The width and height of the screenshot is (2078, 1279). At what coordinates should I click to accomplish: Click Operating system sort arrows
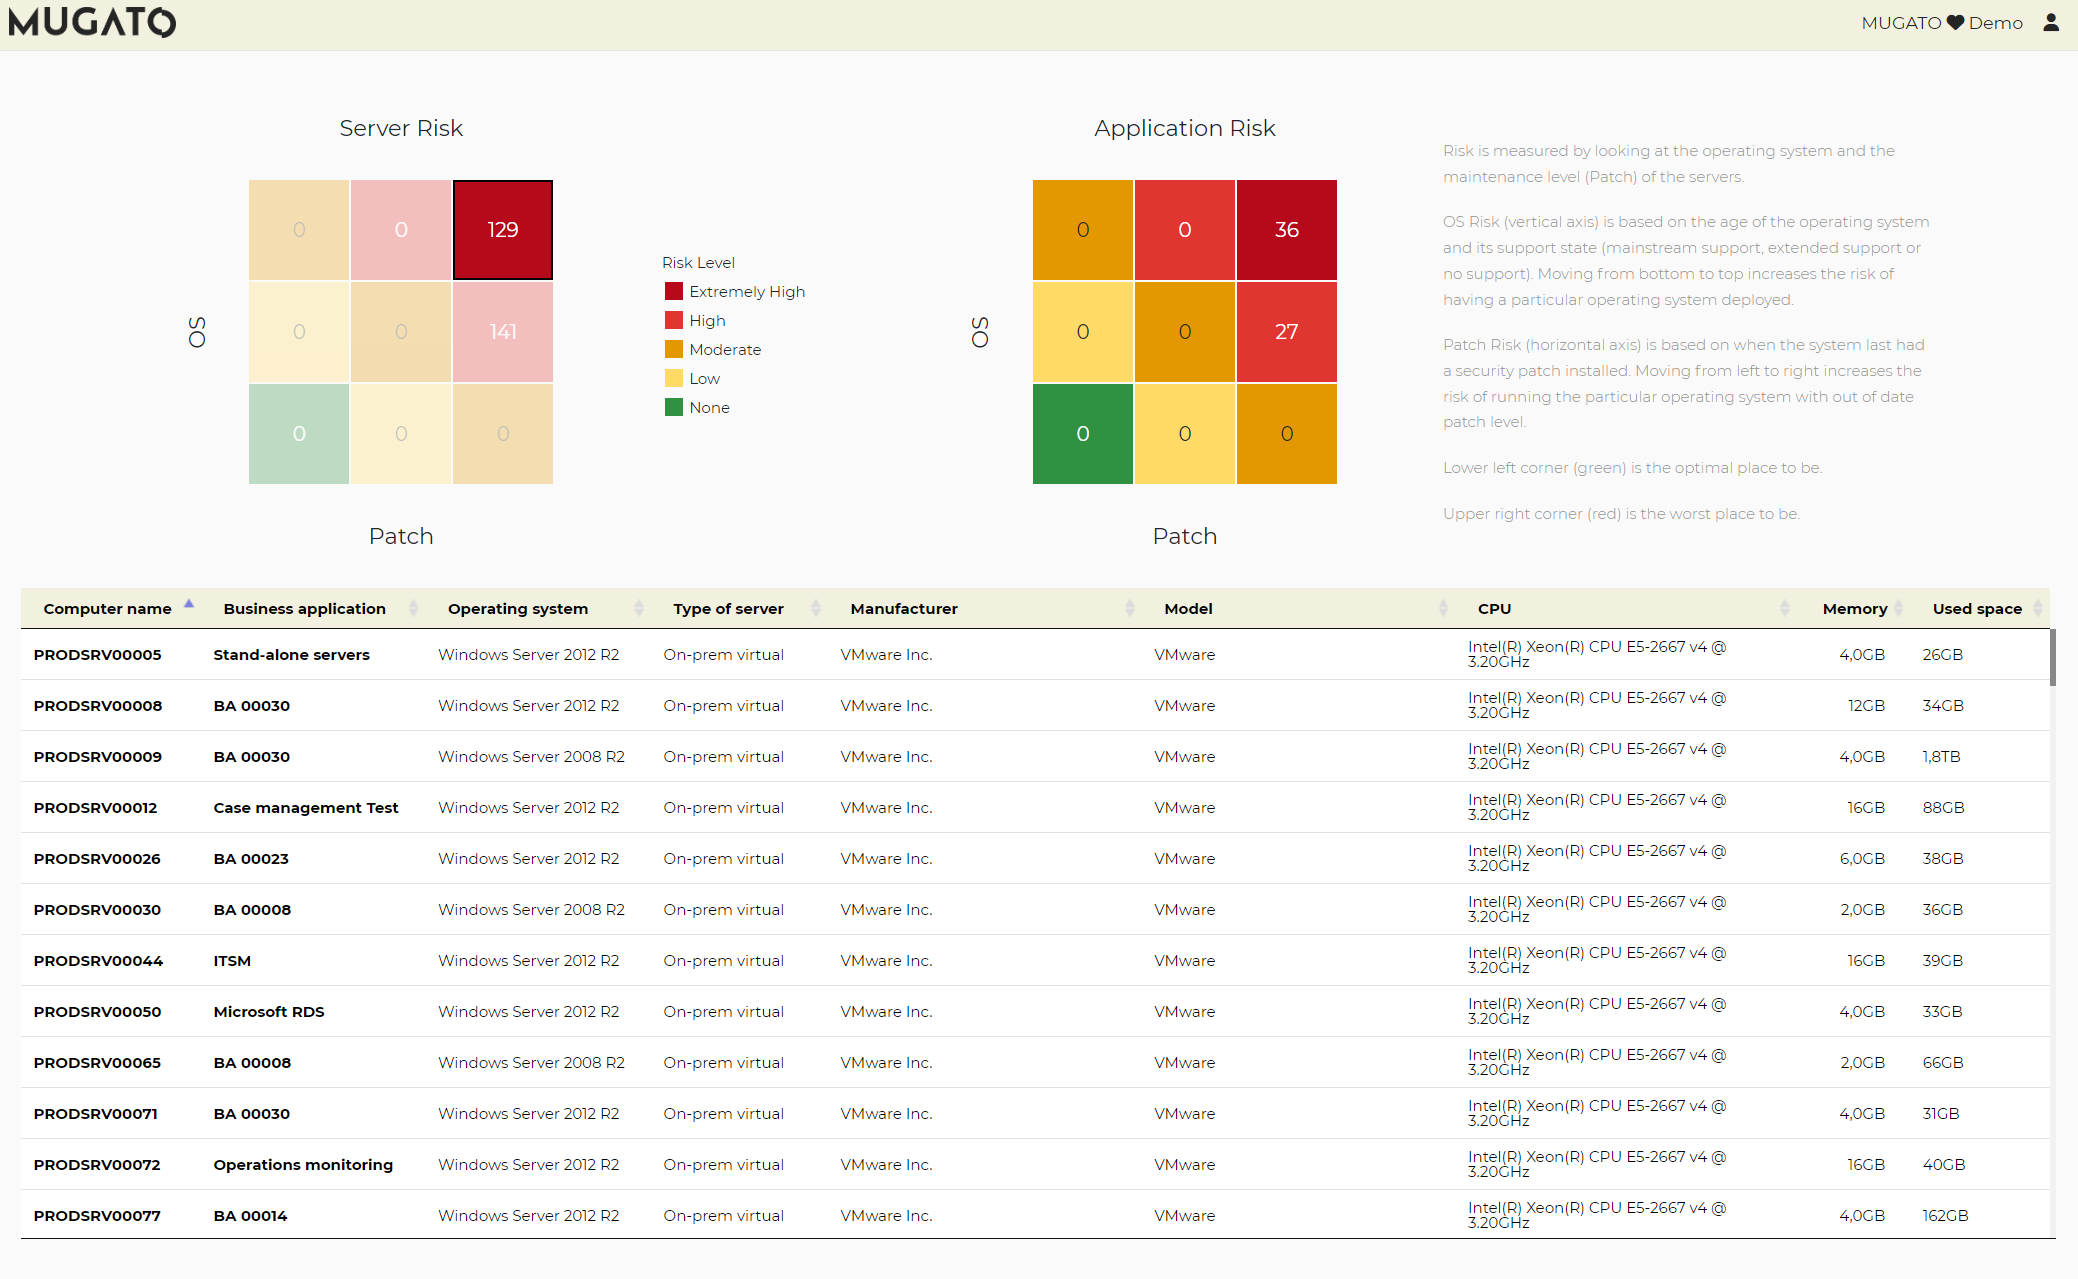coord(639,608)
